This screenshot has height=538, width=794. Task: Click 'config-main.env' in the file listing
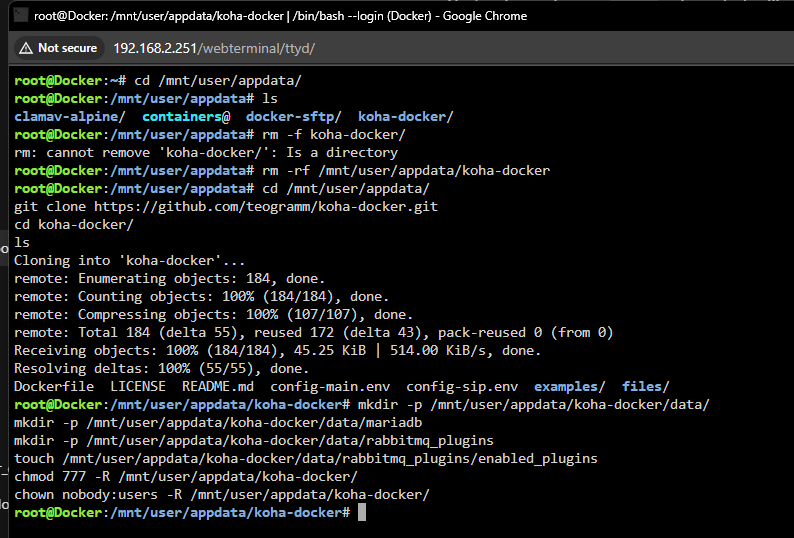[x=330, y=387]
